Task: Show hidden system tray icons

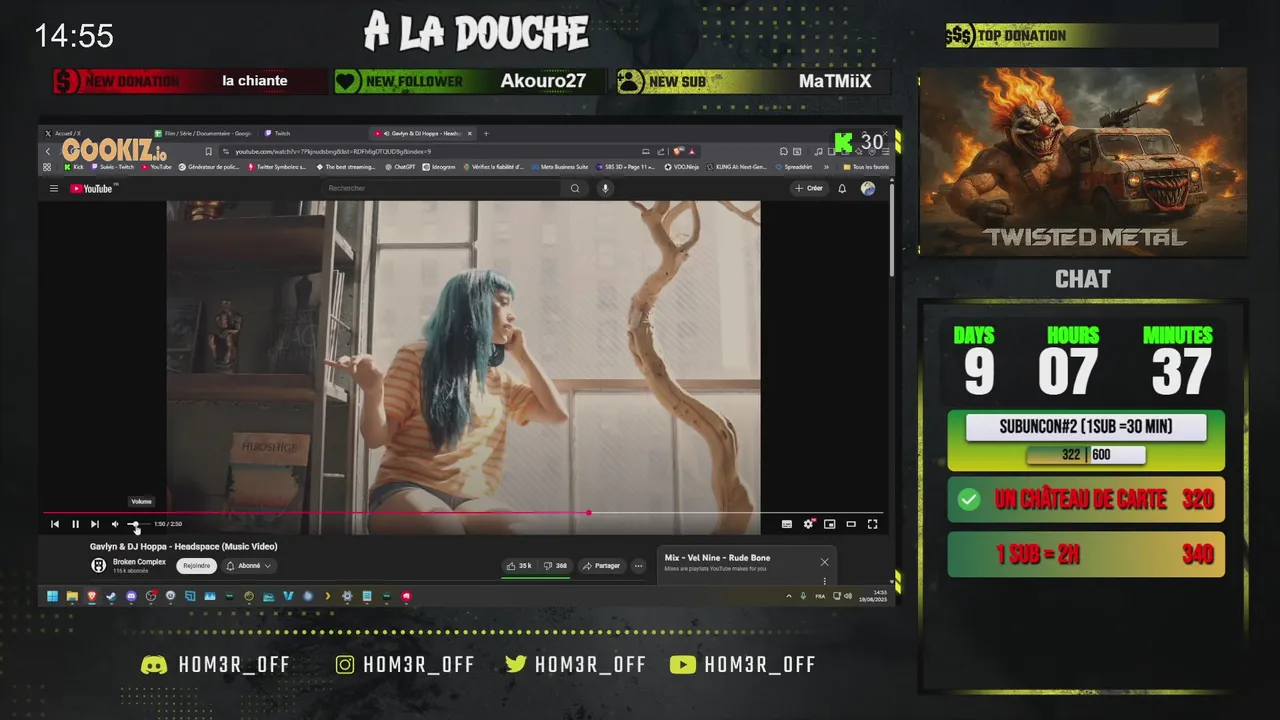Action: click(788, 596)
